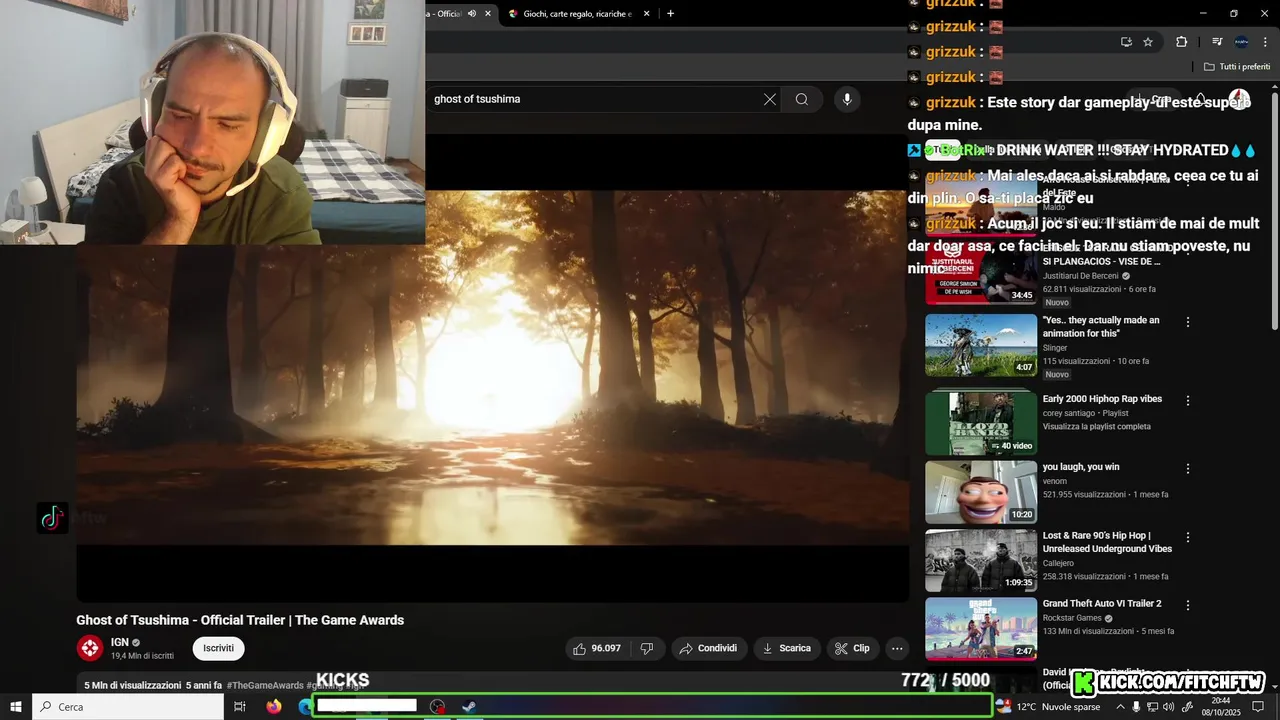The image size is (1280, 720).
Task: Click the Windows taskbar Cerca search box
Action: [128, 706]
